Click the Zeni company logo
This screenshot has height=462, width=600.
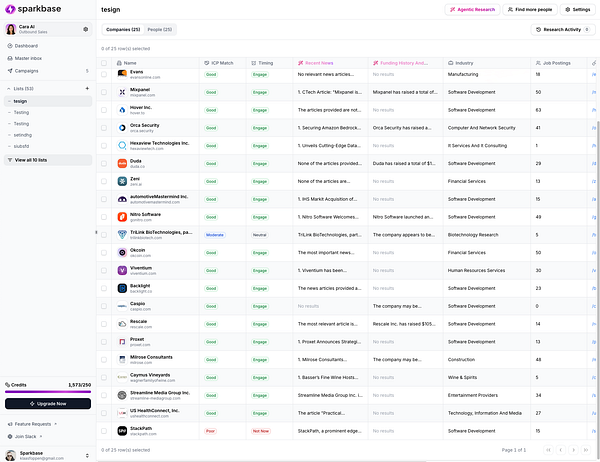(x=122, y=181)
